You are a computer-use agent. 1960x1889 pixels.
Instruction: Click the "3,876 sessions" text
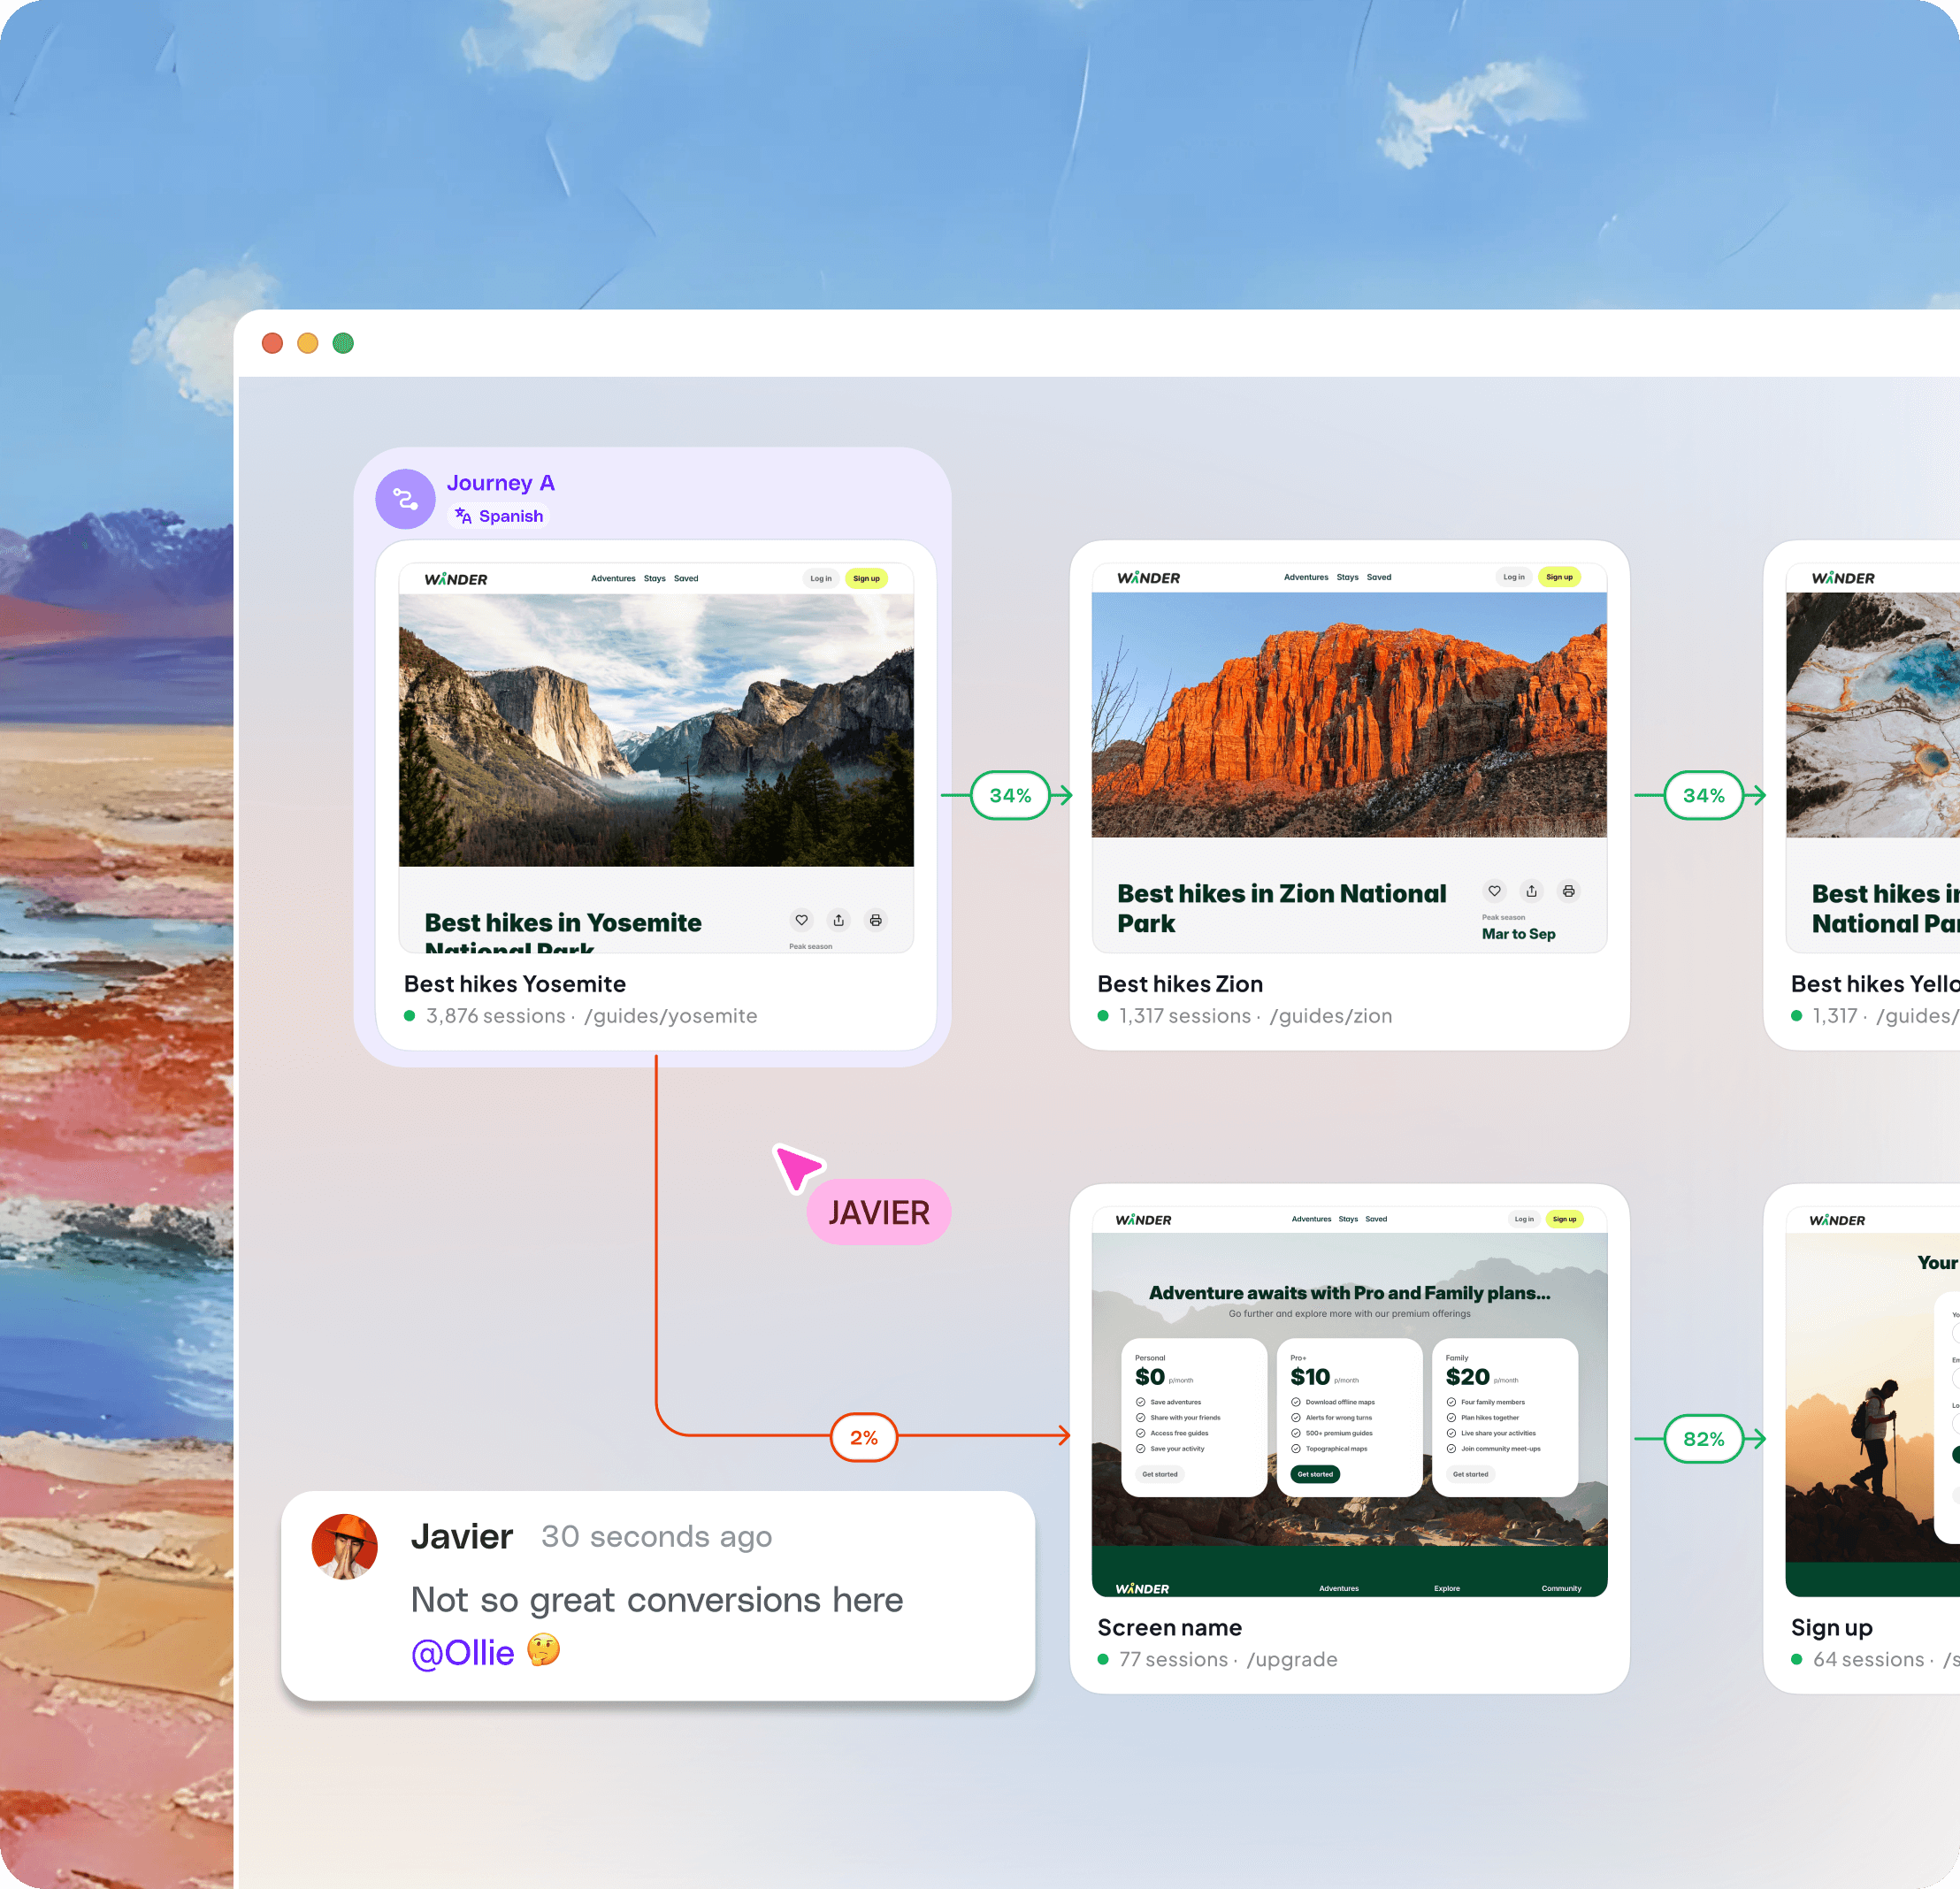click(495, 1016)
